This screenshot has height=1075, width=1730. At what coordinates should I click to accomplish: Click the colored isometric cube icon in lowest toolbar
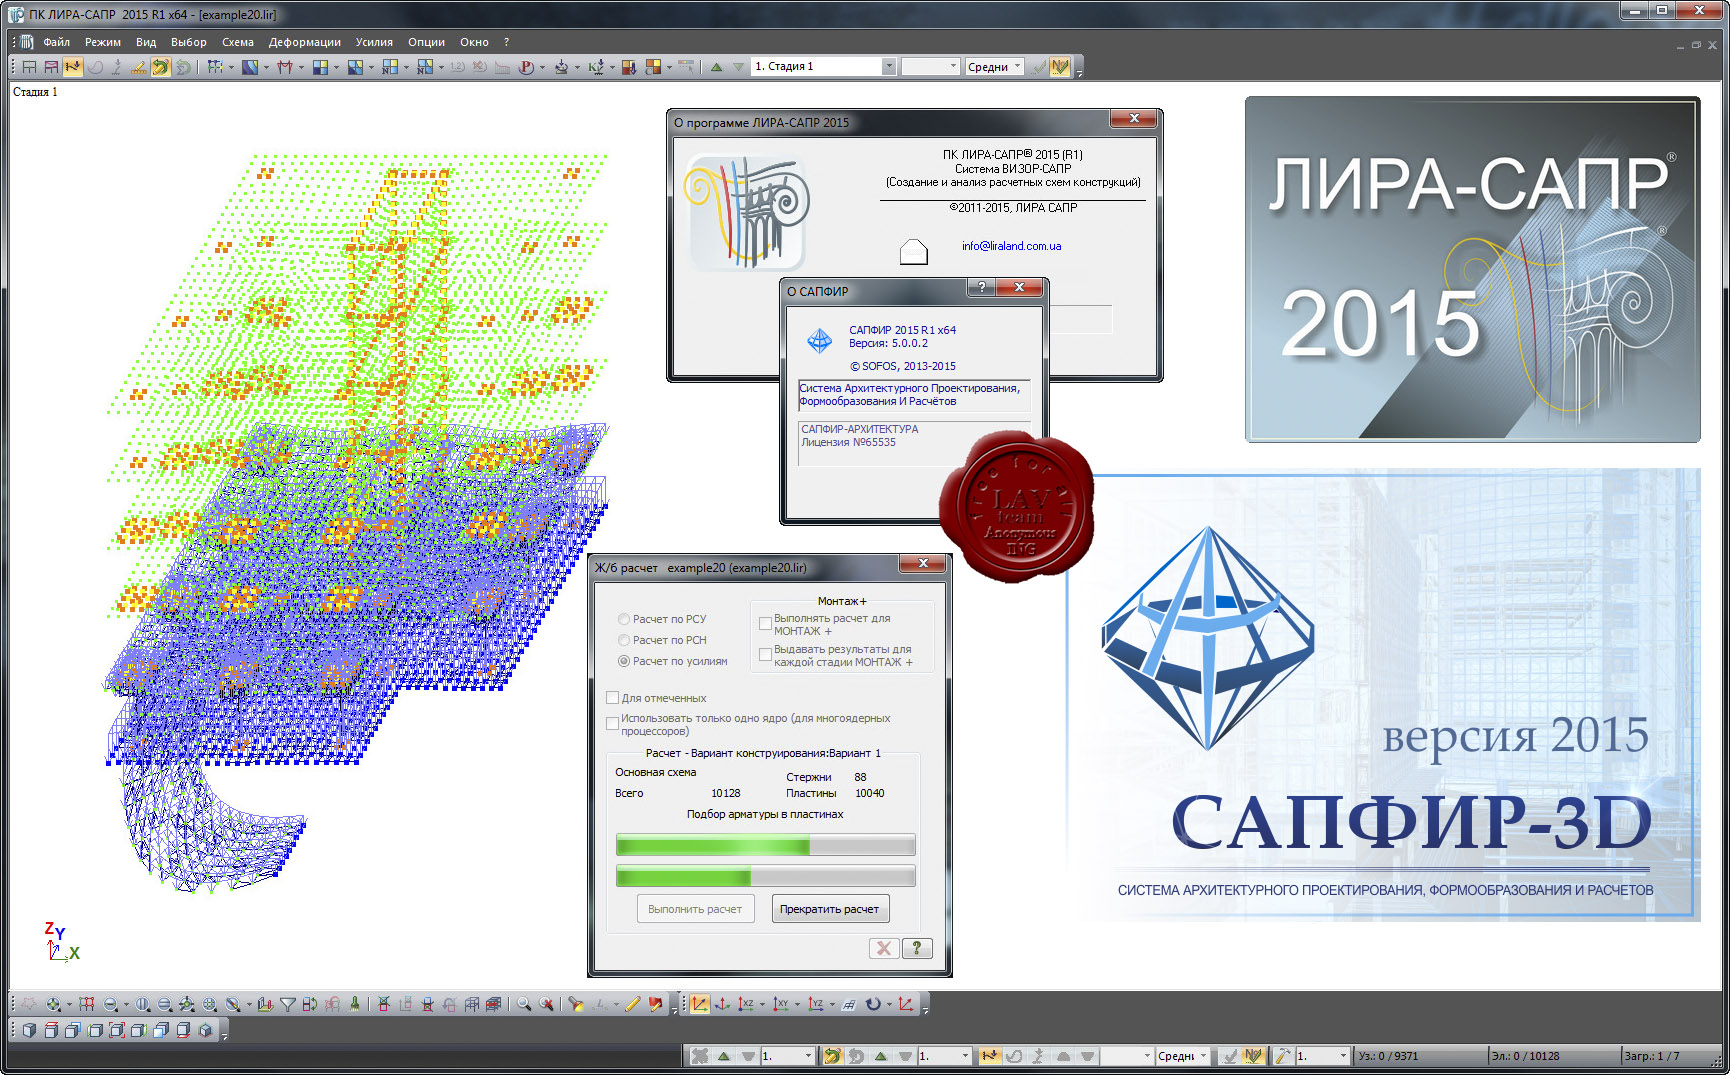pyautogui.click(x=205, y=1030)
